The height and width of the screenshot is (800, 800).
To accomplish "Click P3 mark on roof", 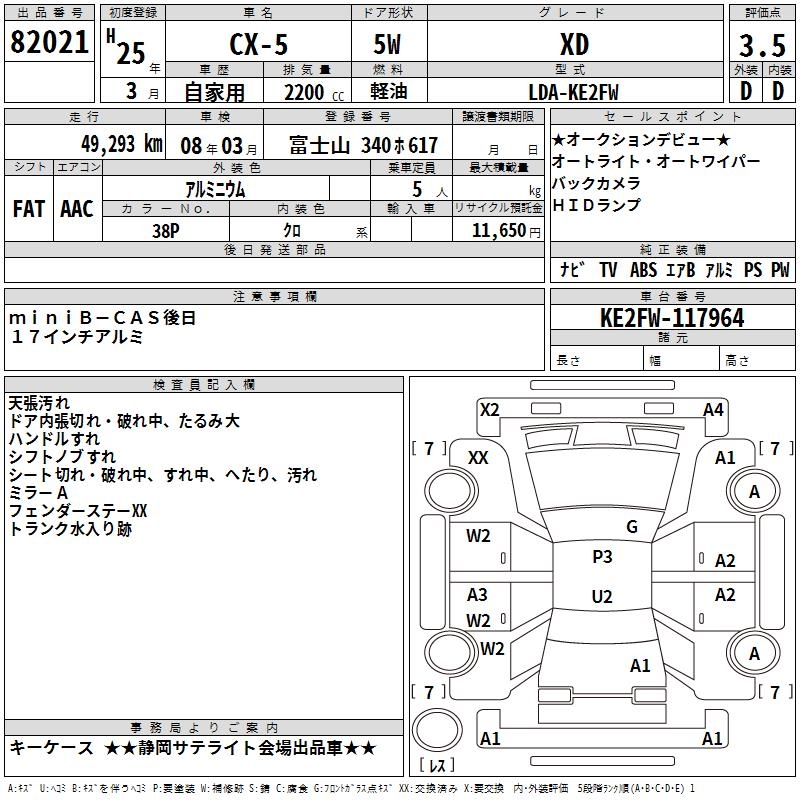I will [x=602, y=557].
